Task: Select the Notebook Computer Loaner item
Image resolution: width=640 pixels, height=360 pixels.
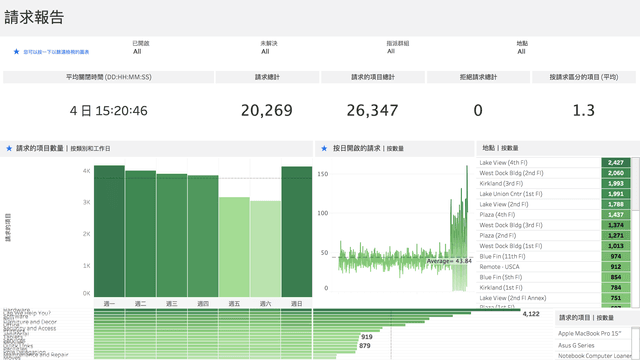Action: [x=594, y=356]
